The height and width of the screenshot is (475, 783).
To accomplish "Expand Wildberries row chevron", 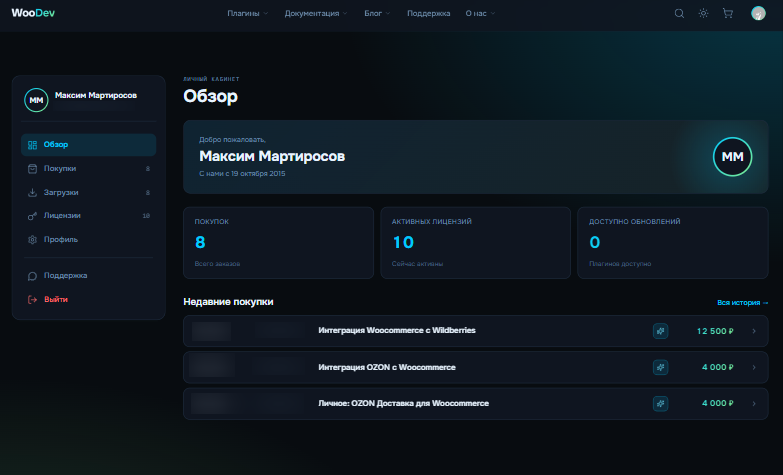I will (x=754, y=331).
